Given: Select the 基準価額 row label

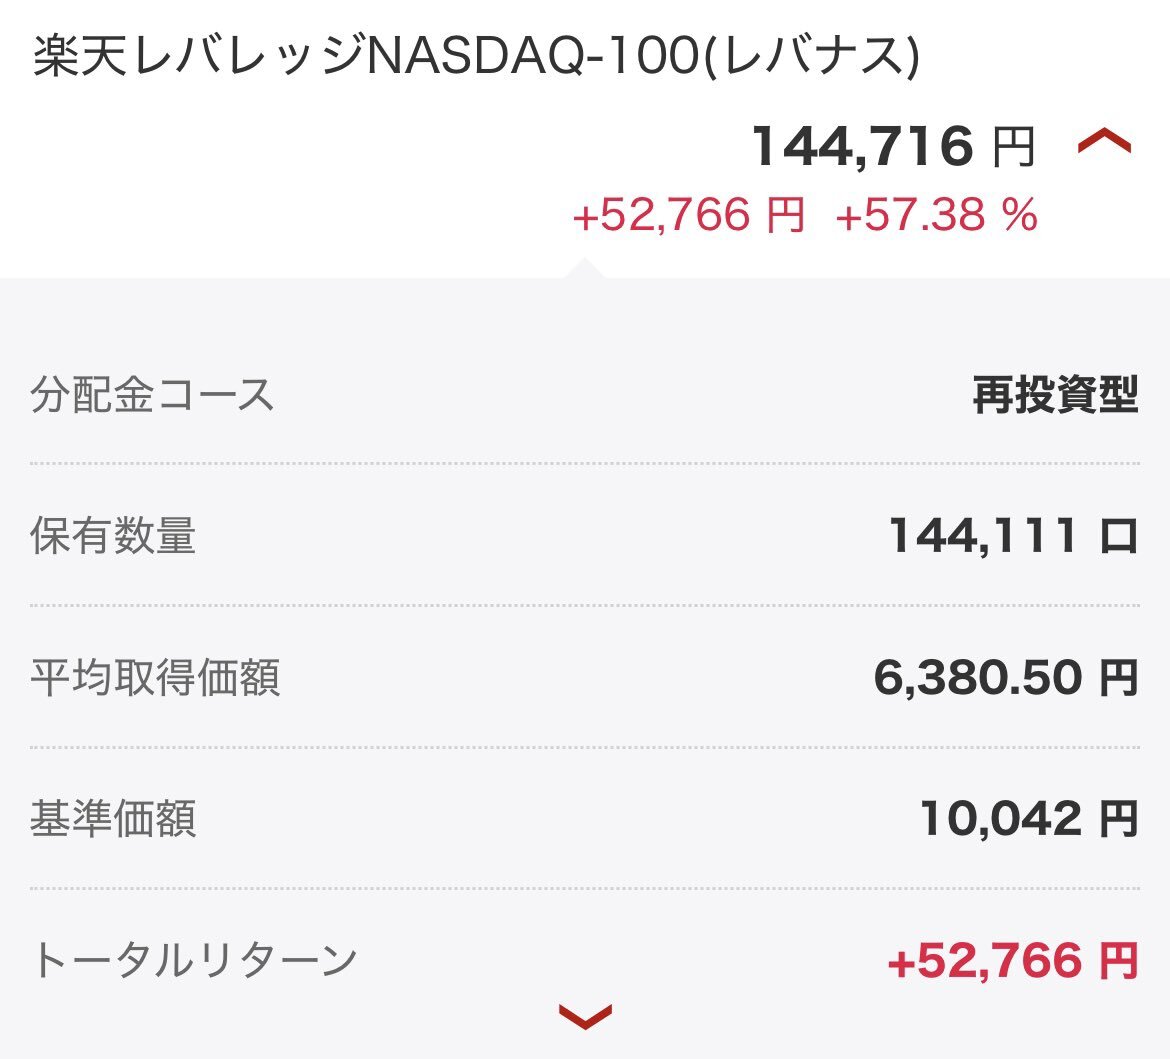Looking at the screenshot, I should [113, 818].
